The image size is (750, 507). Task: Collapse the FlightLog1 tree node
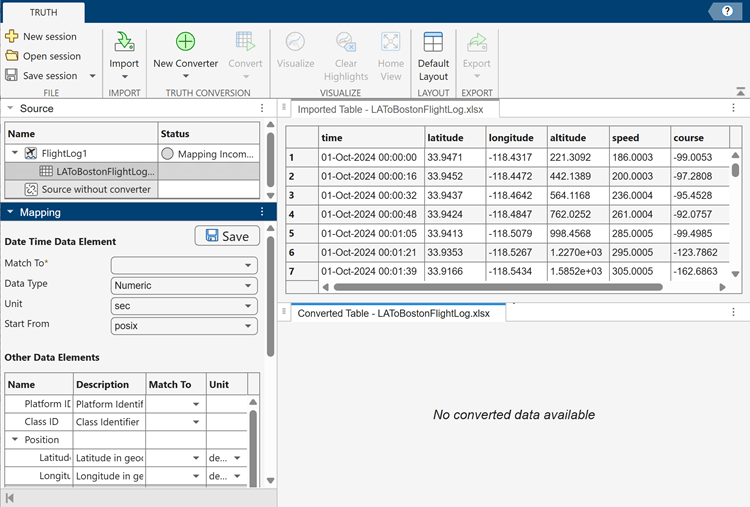(15, 153)
